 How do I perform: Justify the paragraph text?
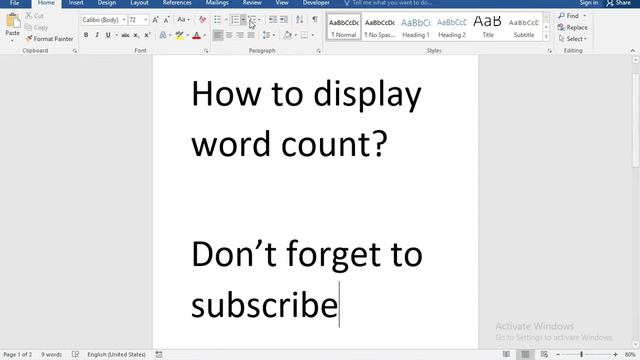251,36
